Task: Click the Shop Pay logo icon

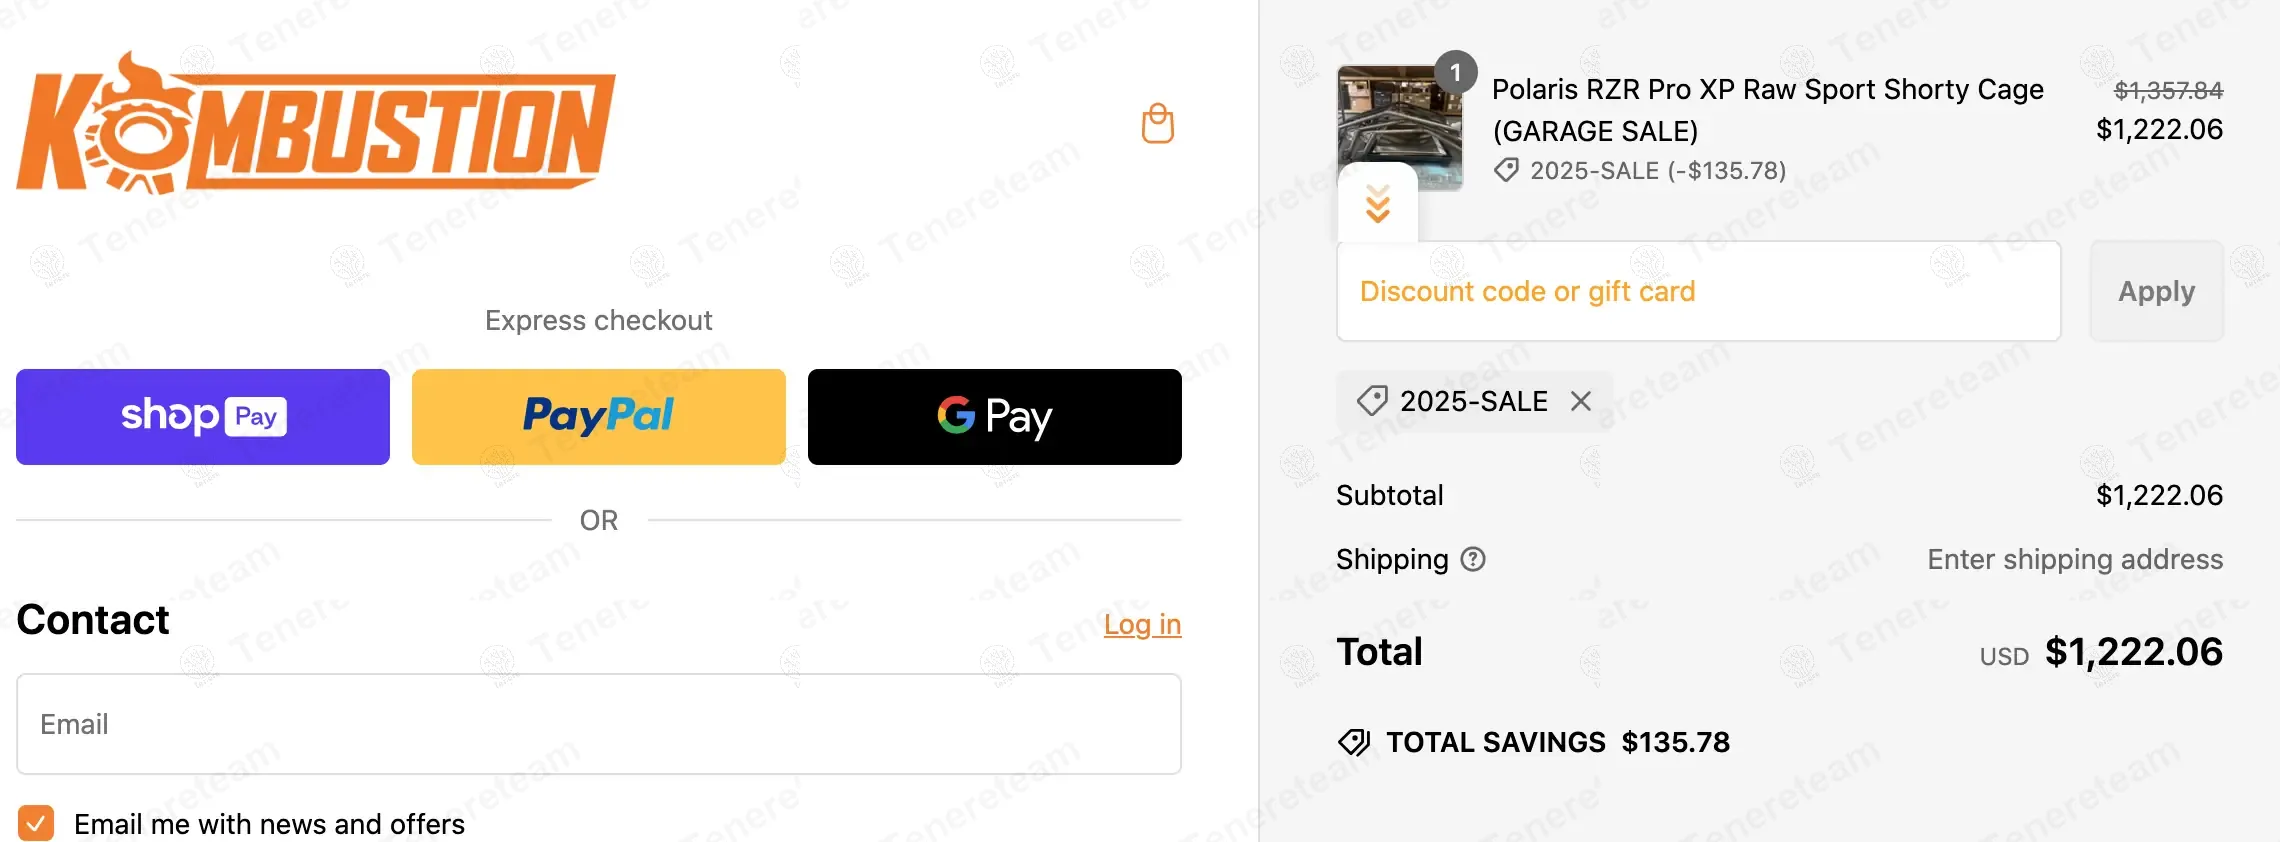Action: click(x=202, y=417)
